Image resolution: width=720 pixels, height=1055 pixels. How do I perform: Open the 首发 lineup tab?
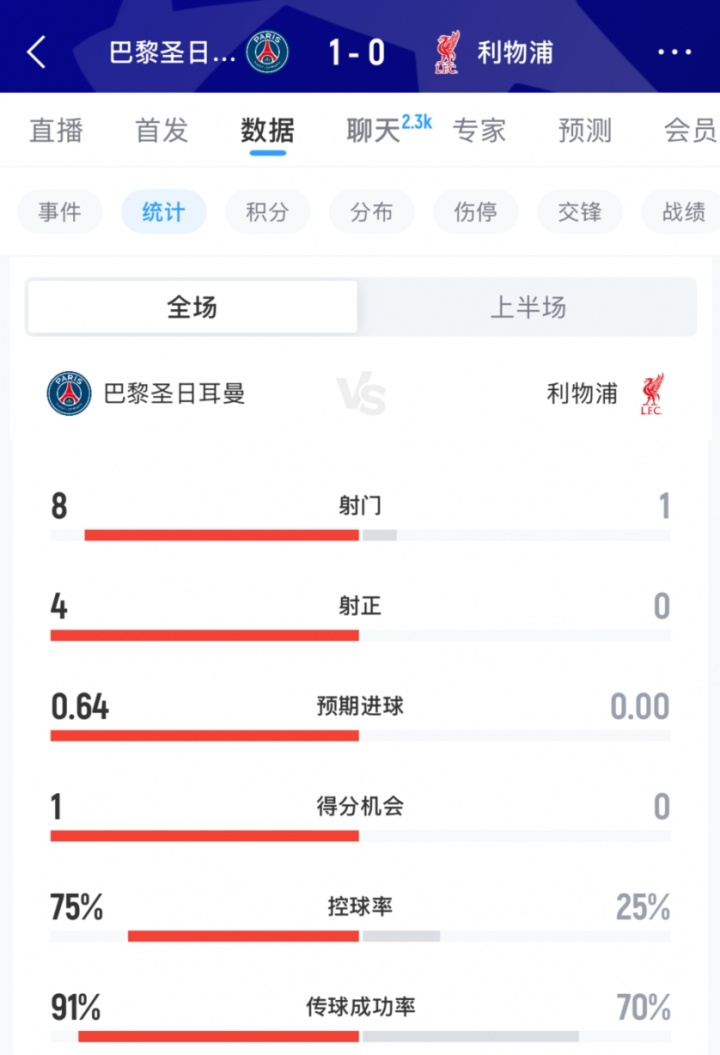162,131
